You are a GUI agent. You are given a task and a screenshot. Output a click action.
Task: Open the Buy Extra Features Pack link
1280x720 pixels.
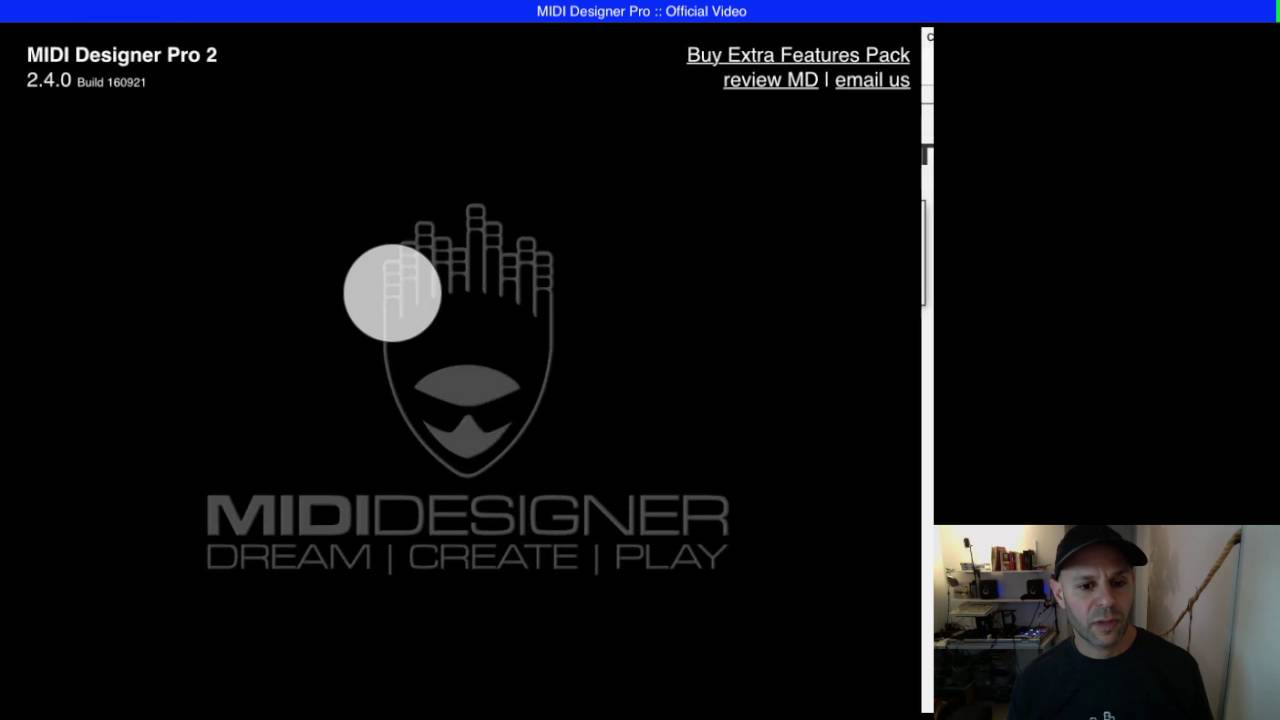[798, 55]
